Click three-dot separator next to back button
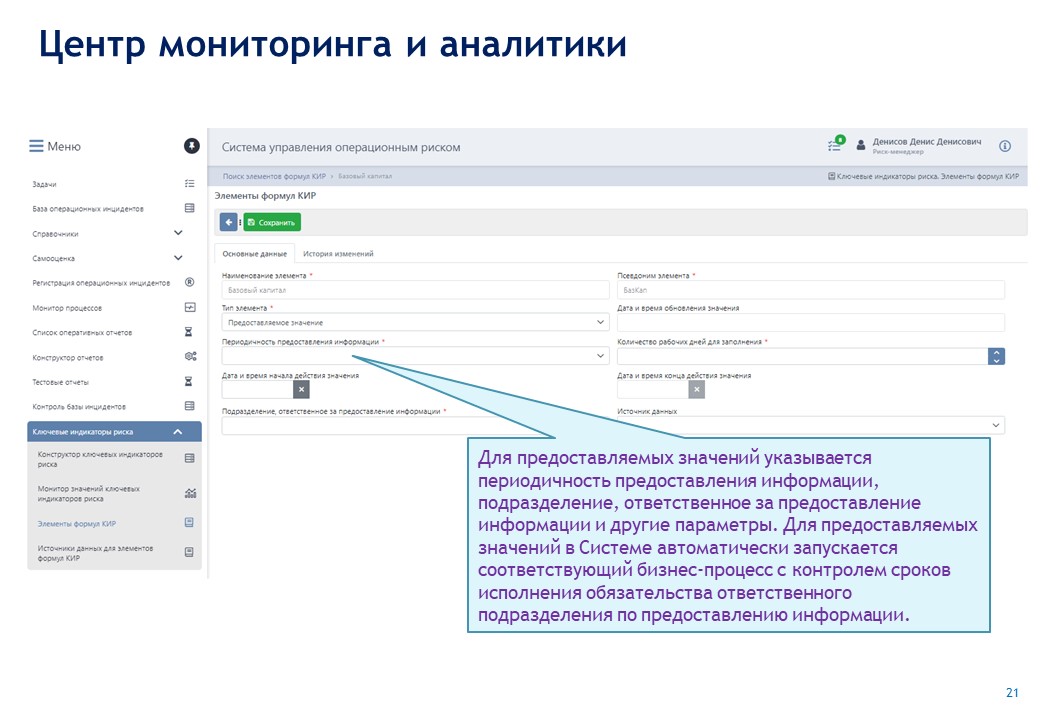Viewport: 1040px width, 720px height. pos(240,222)
